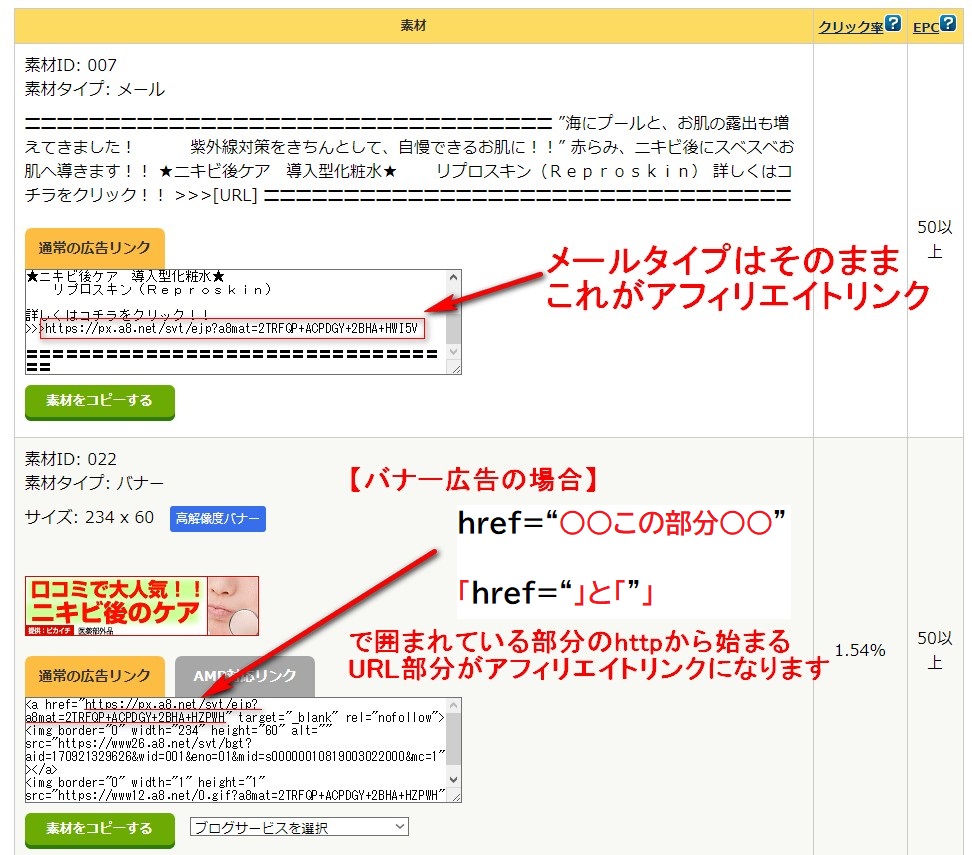Click the resize grip of mail textarea
The image size is (972, 855).
click(456, 369)
